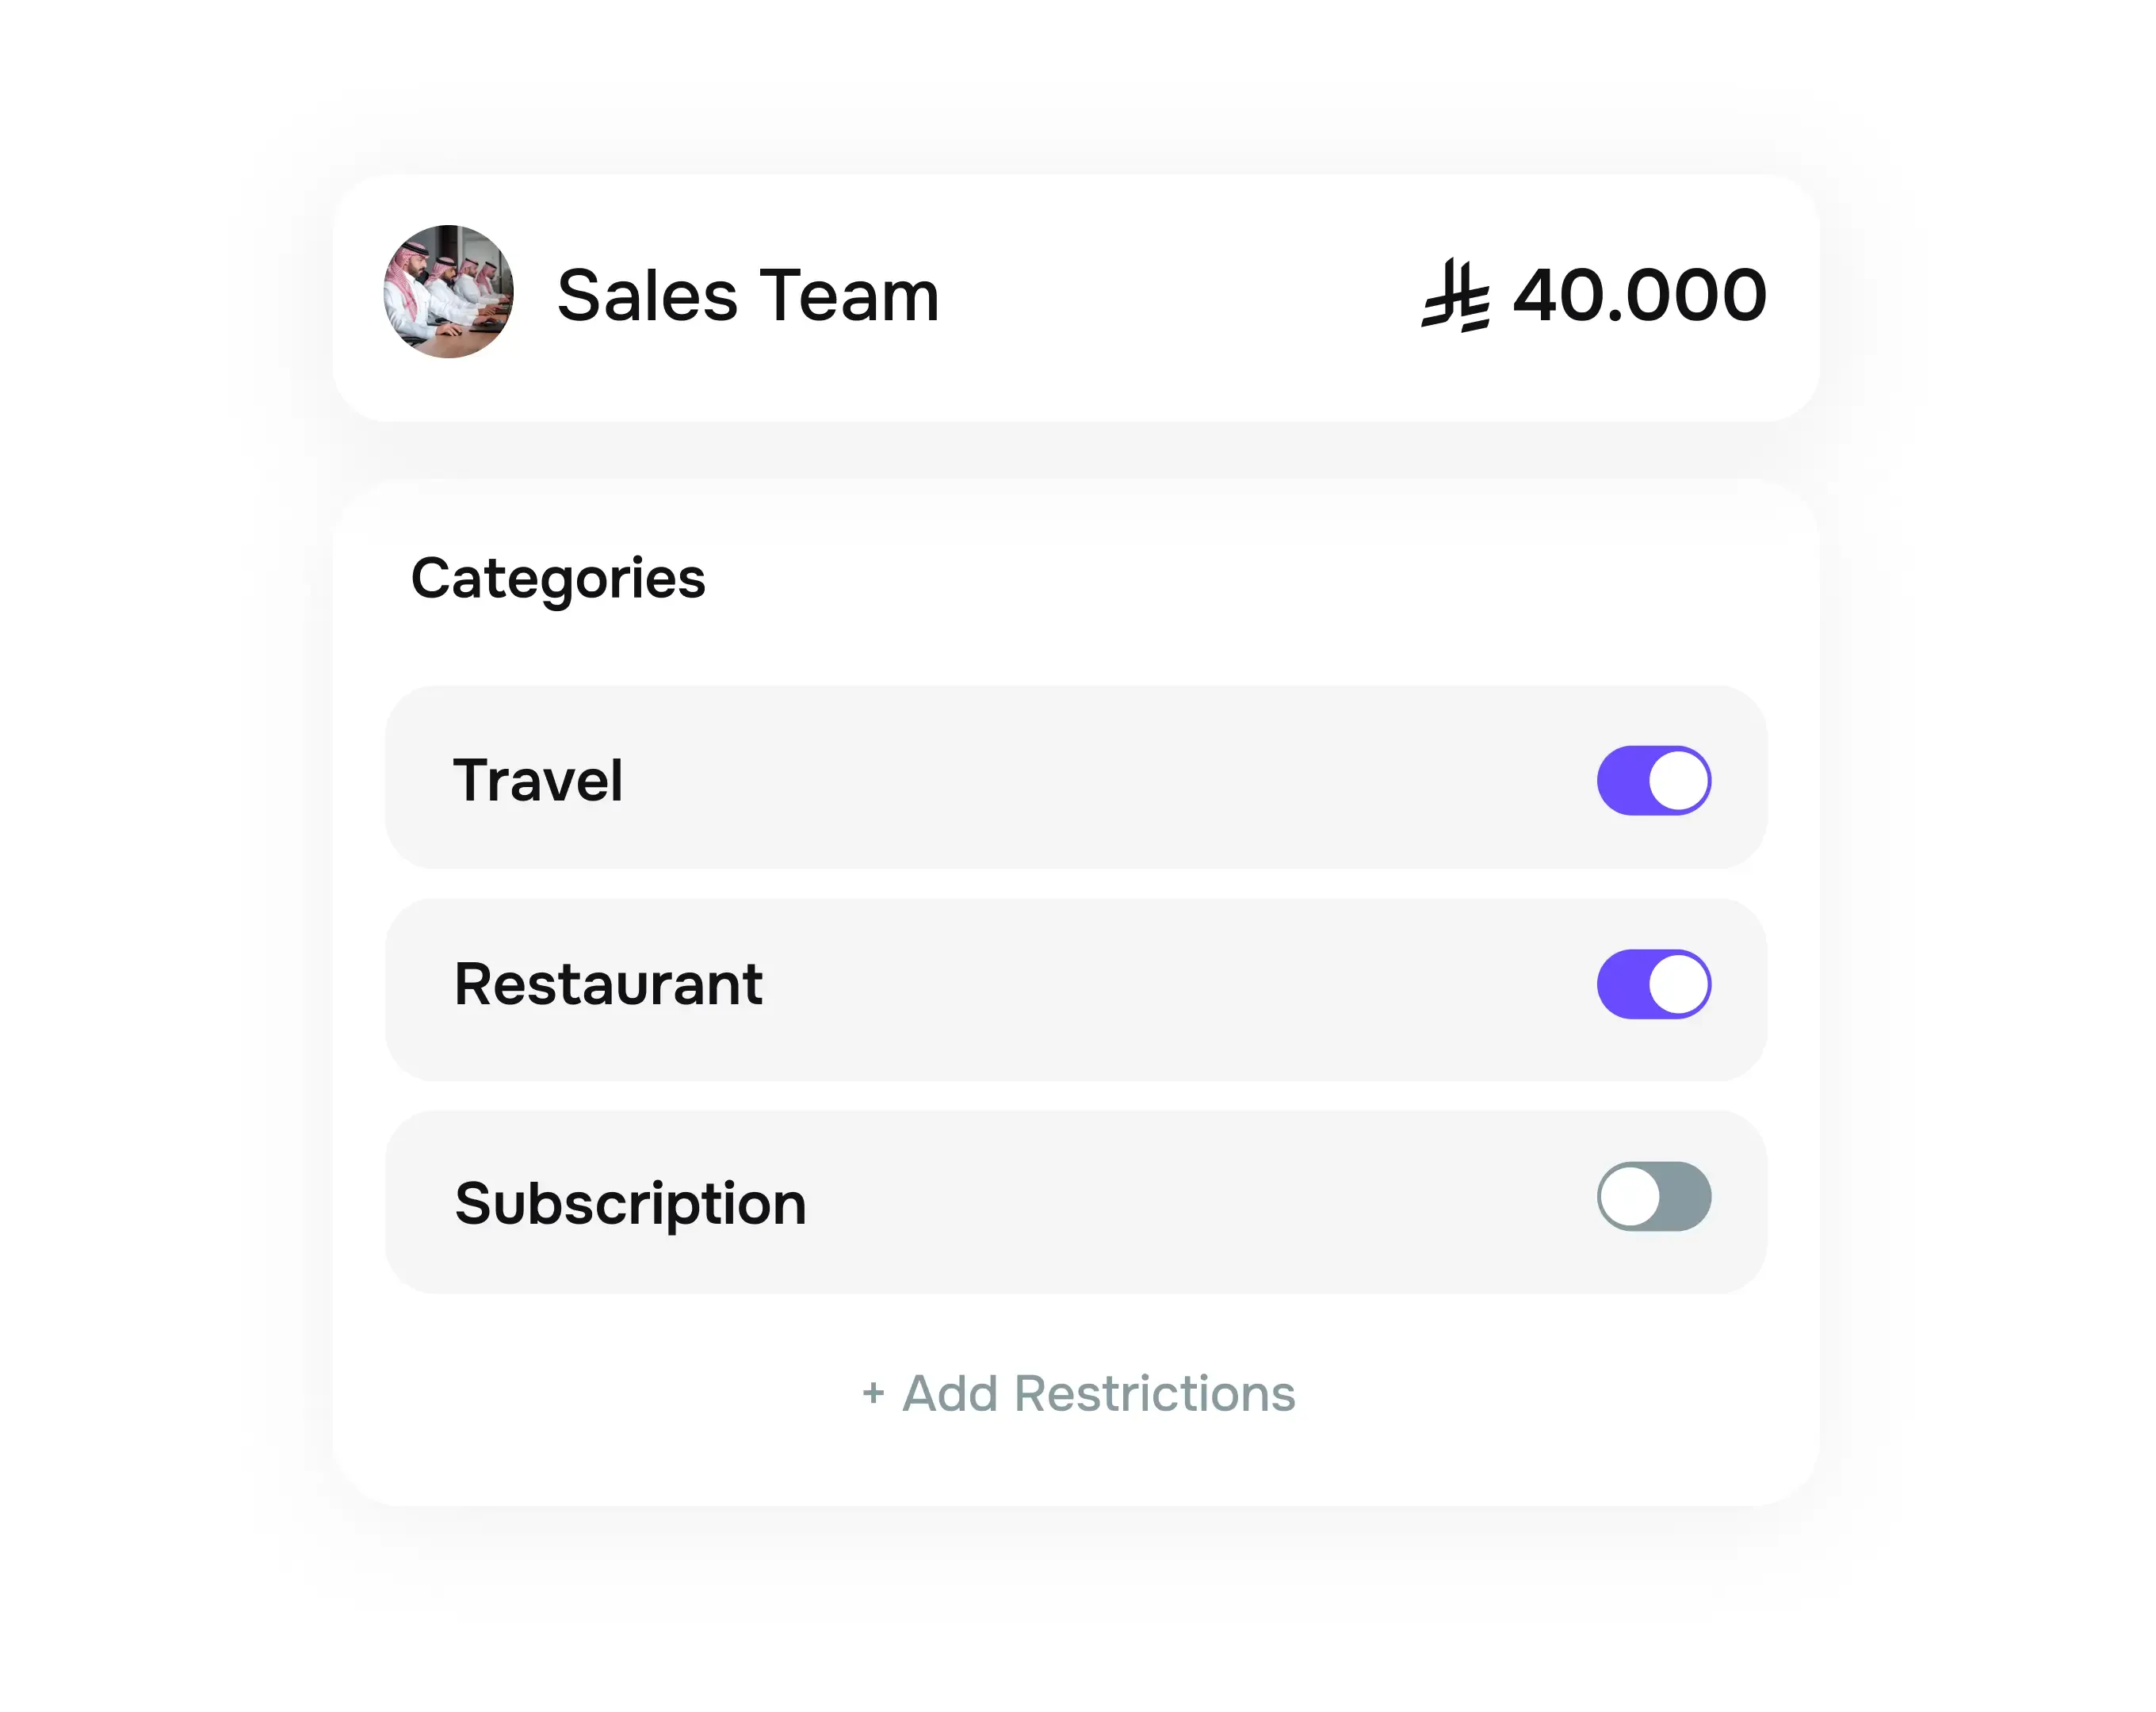Select the Restaurant category row

[x=1077, y=984]
